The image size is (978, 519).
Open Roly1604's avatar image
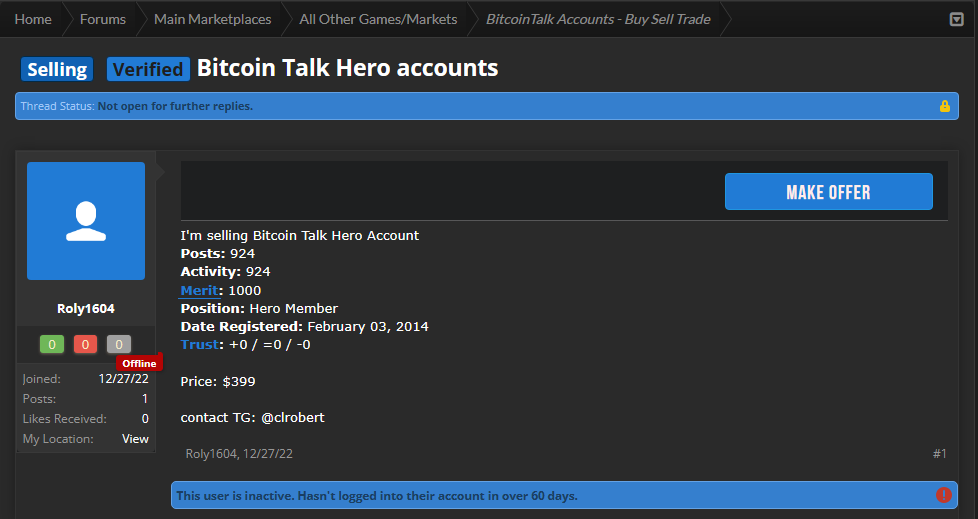(86, 221)
